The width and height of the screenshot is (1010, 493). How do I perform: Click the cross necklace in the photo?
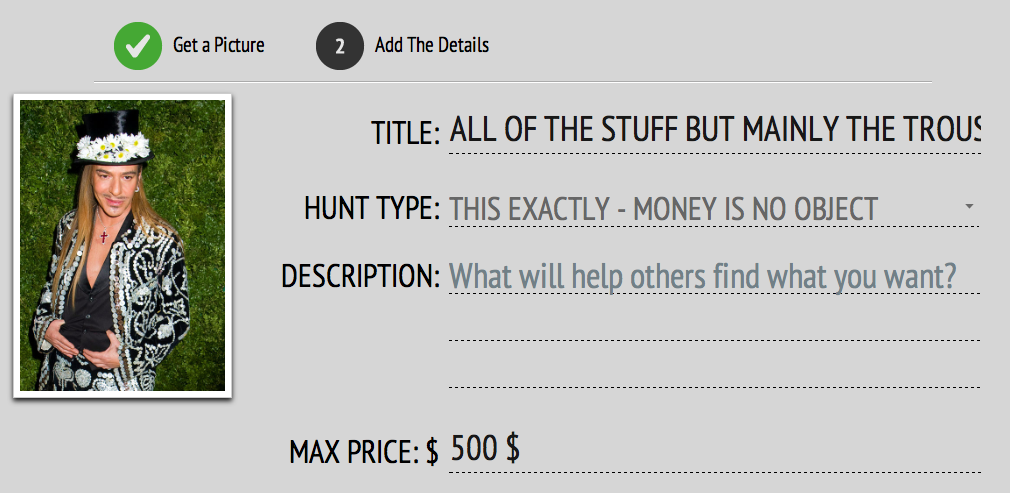click(103, 238)
